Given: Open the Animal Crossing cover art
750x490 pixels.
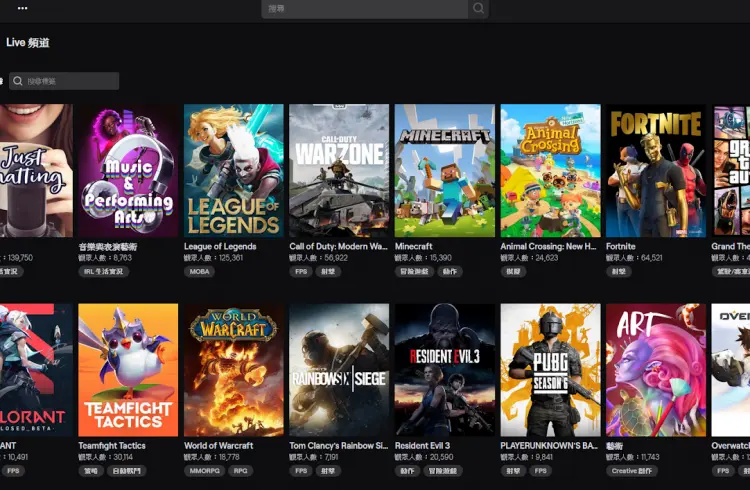Looking at the screenshot, I should click(550, 170).
